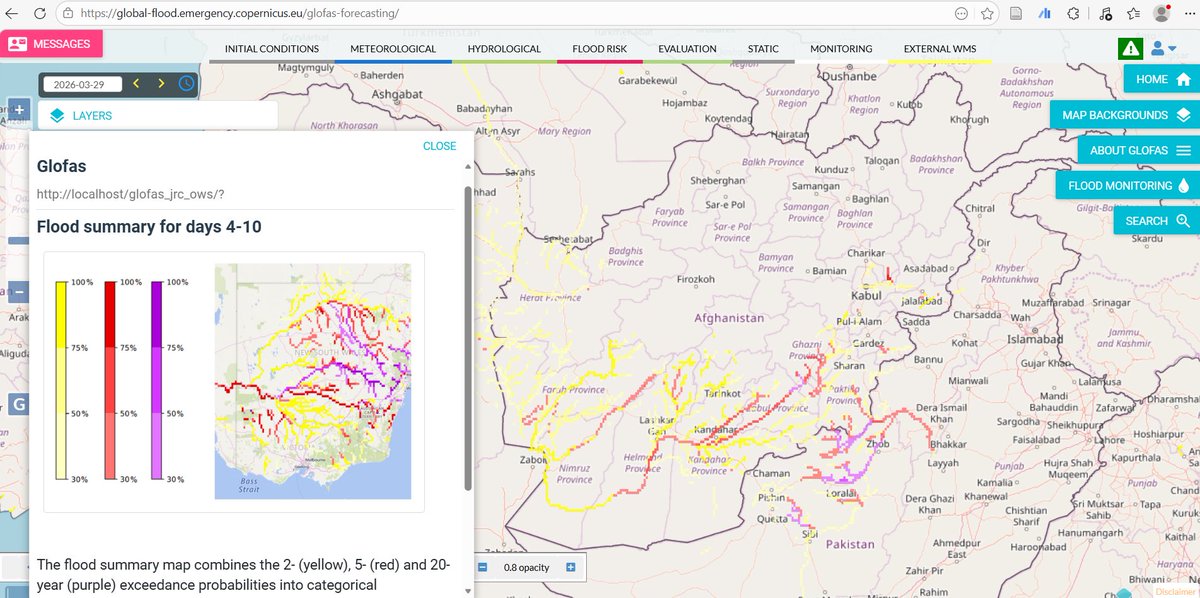Decrease layer opacity with the minus control
This screenshot has width=1200, height=598.
(x=483, y=568)
